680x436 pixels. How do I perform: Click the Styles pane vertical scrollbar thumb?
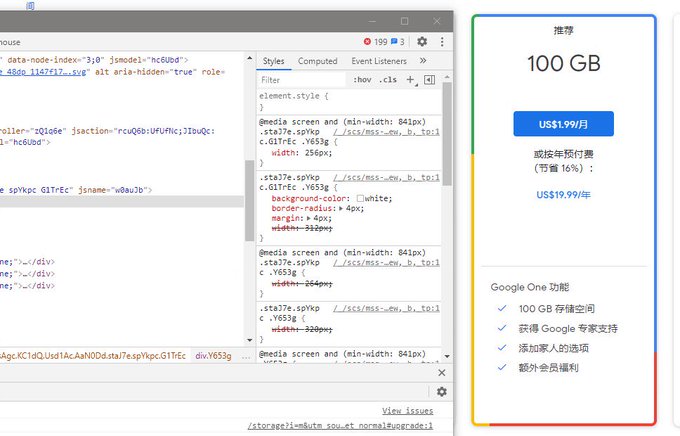click(447, 134)
